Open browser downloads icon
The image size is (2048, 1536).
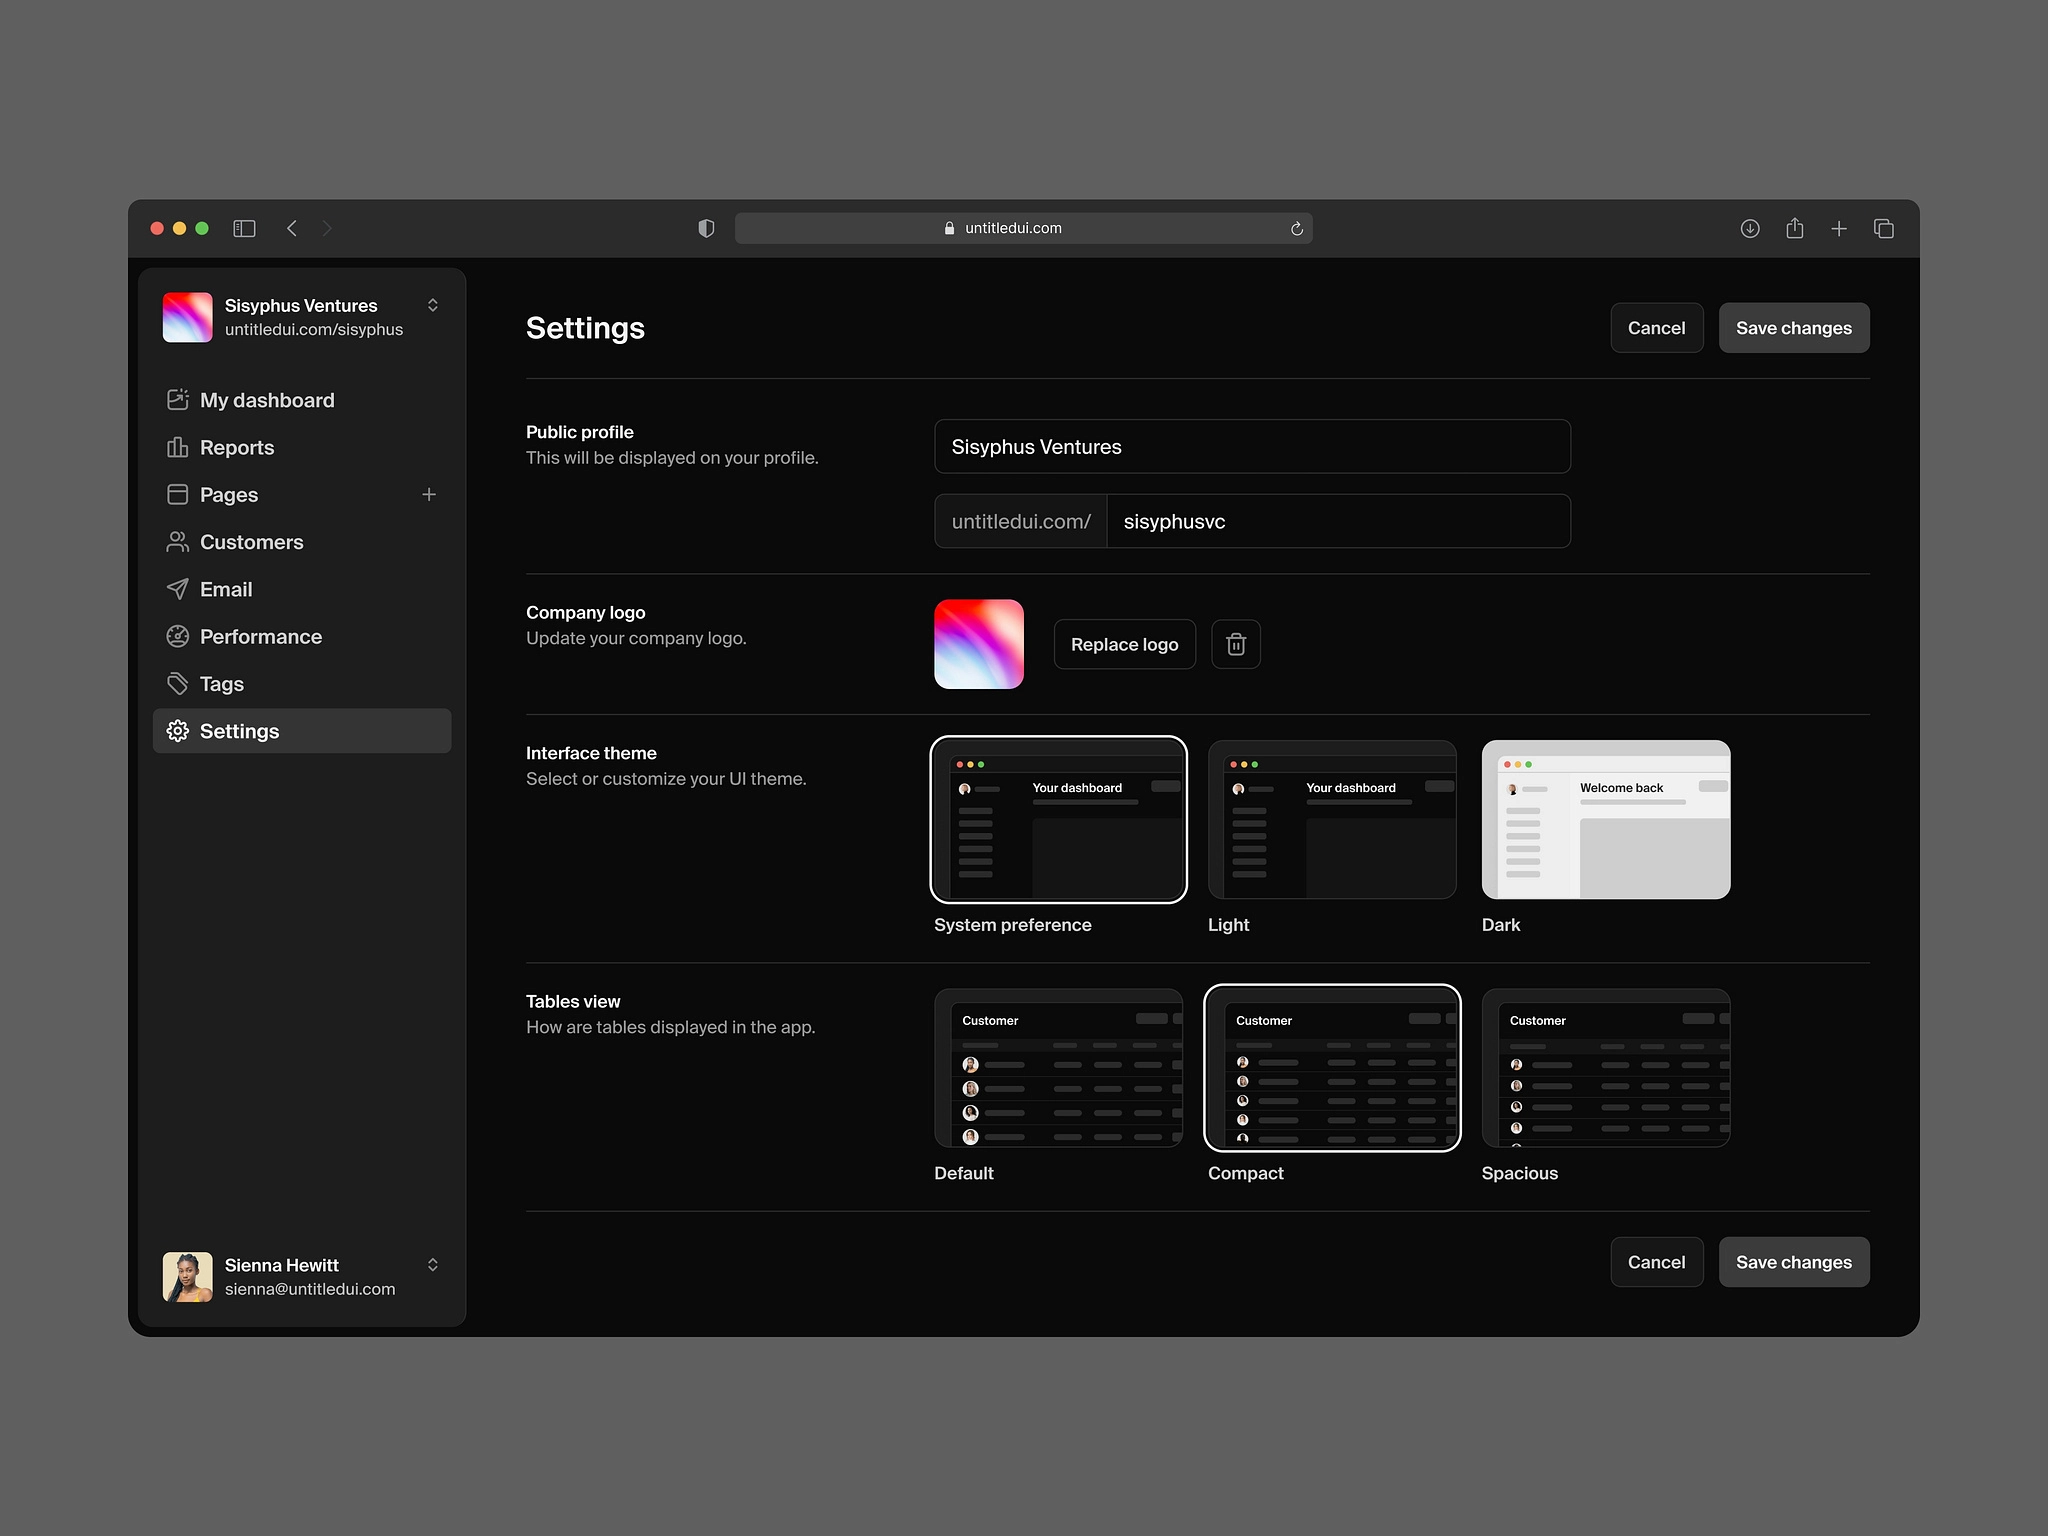[1750, 228]
